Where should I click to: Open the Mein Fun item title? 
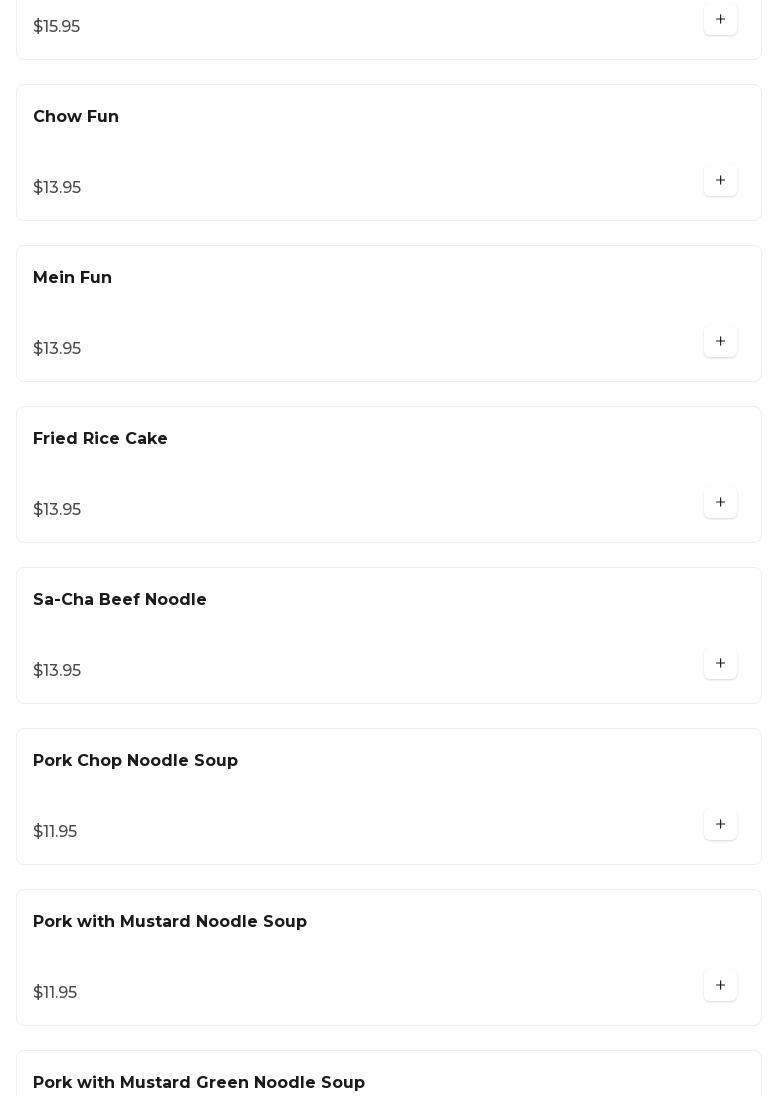72,278
